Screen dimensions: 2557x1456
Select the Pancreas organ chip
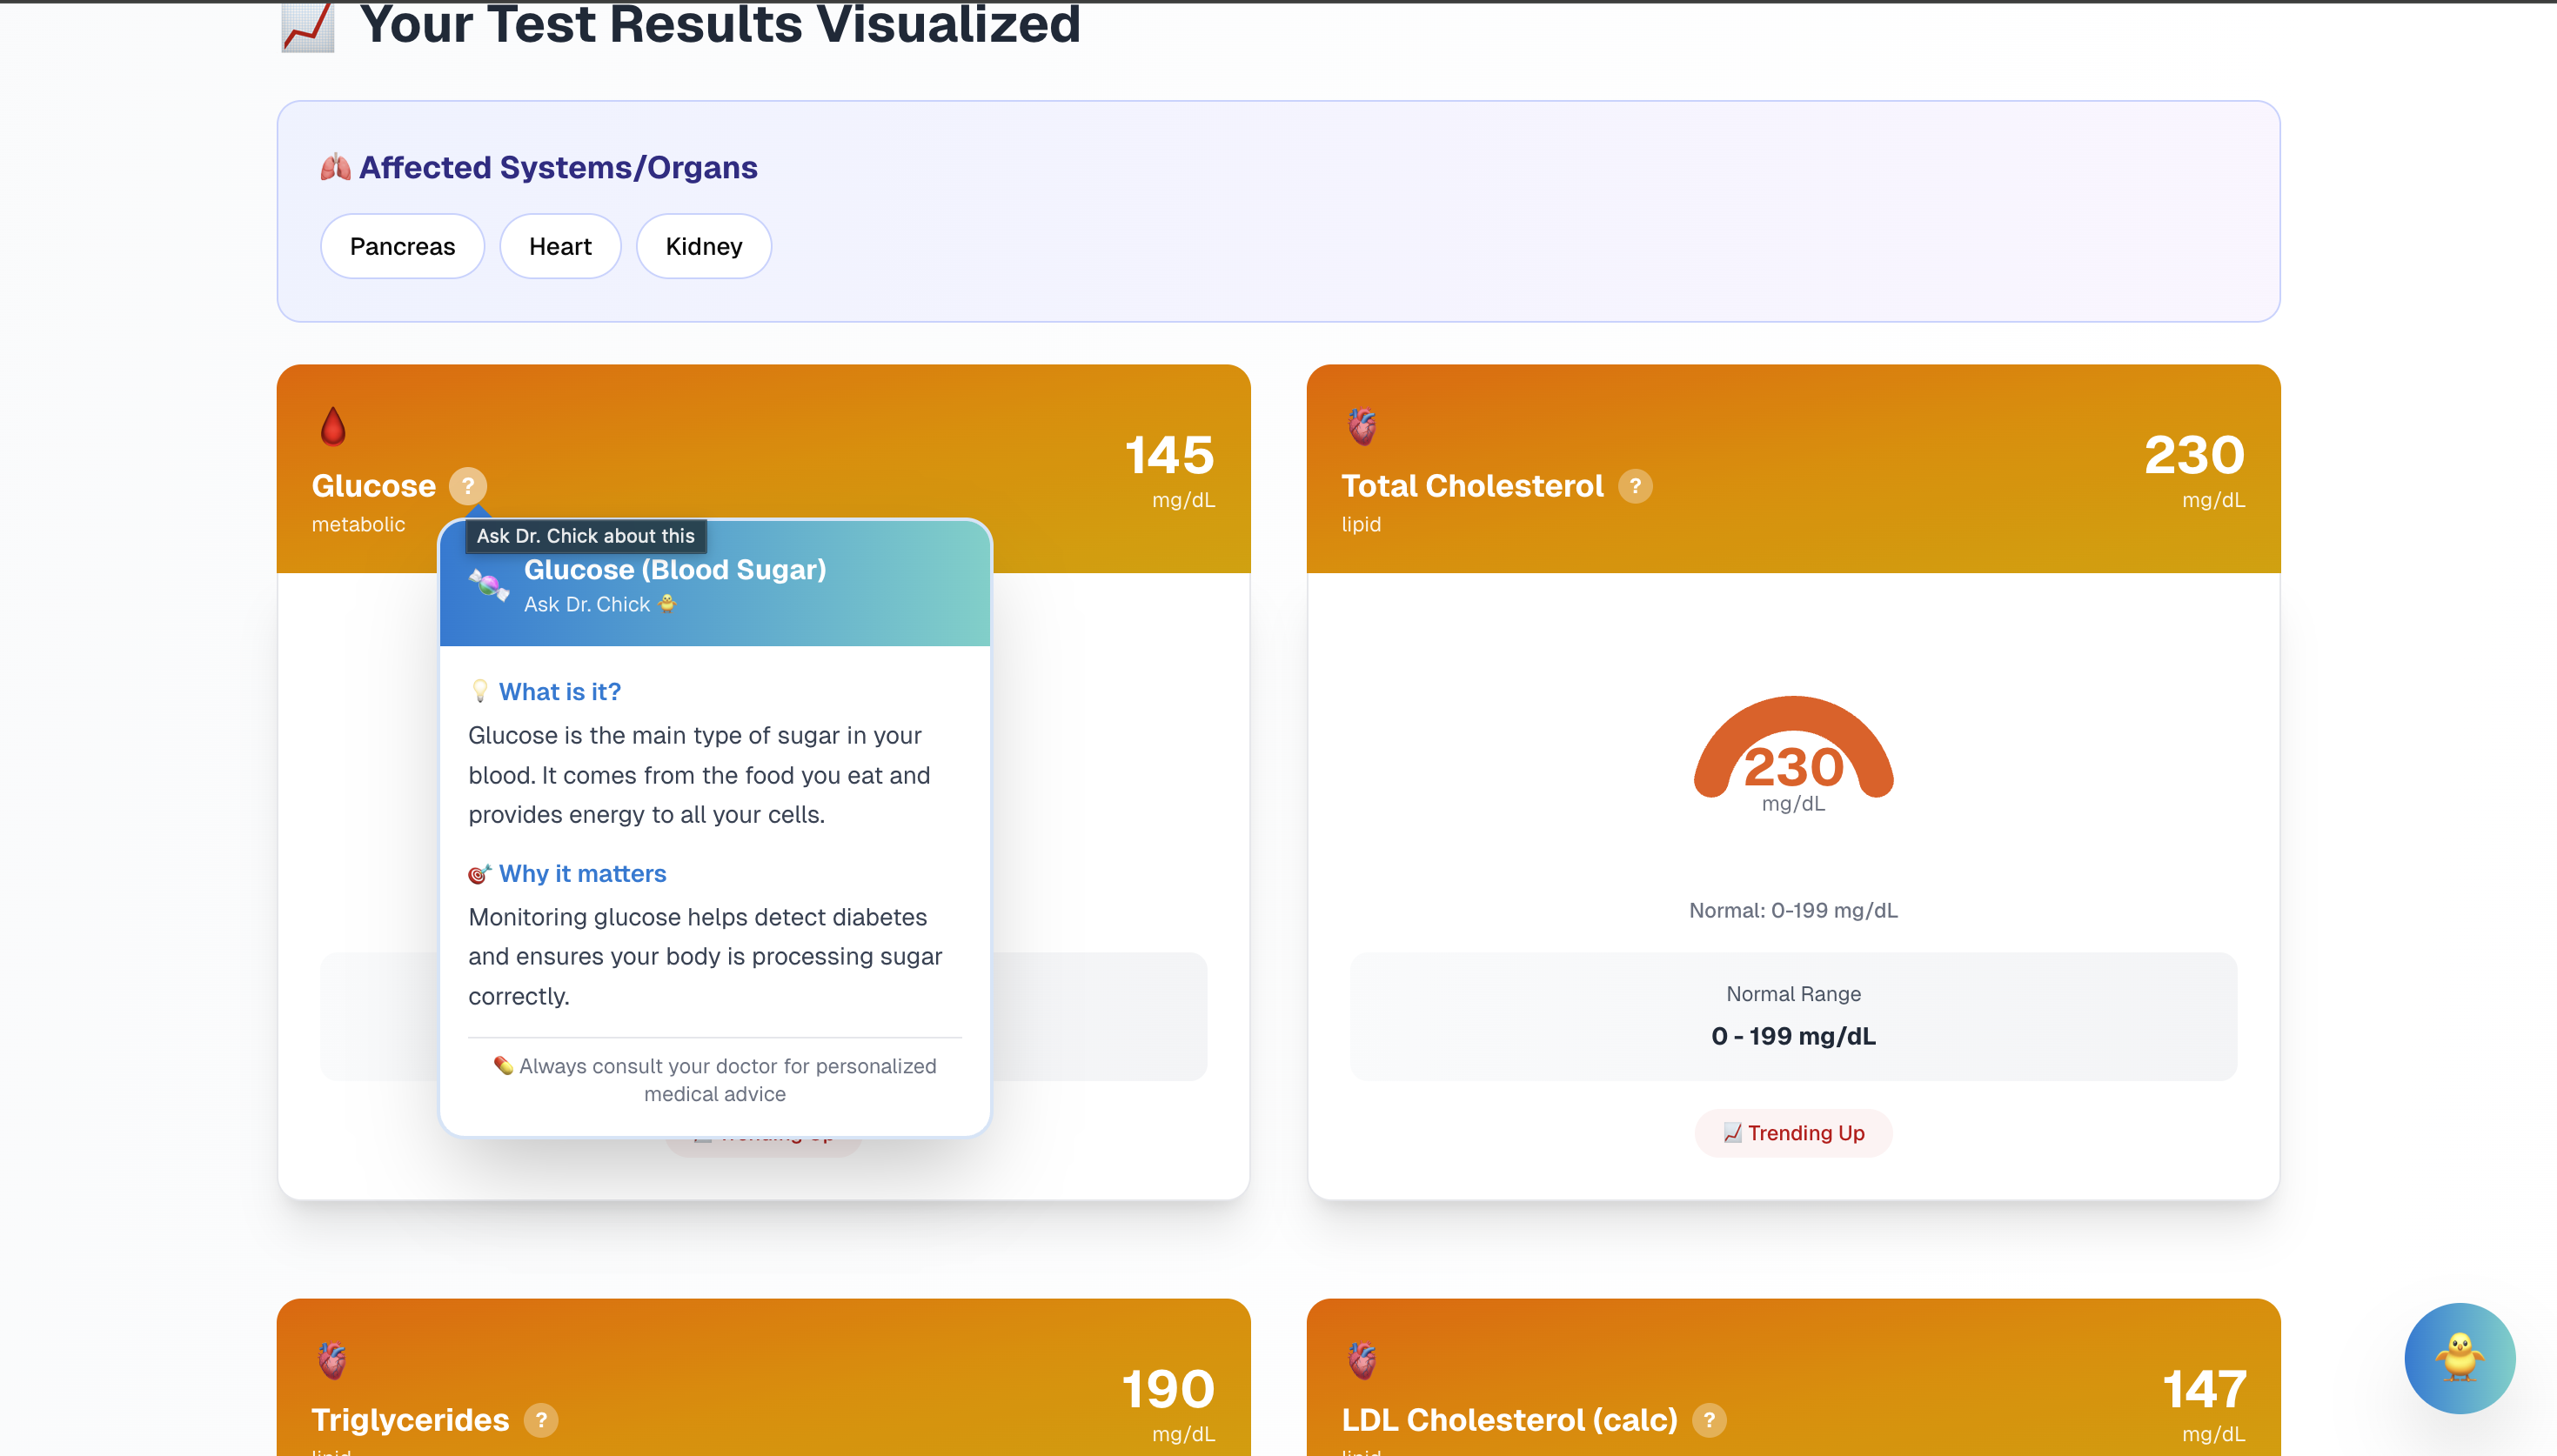tap(402, 246)
